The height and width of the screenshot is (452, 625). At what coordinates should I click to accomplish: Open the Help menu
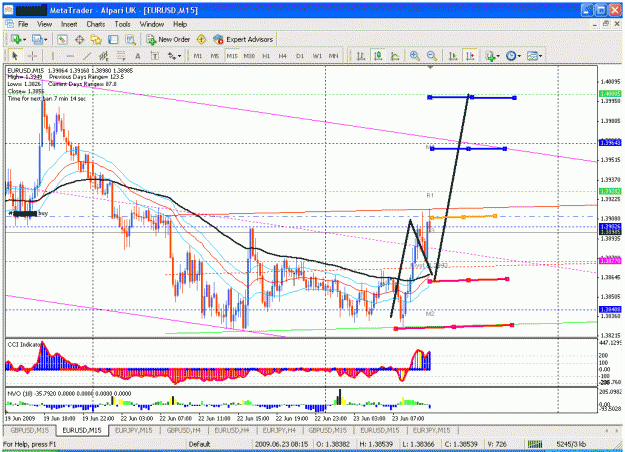(180, 24)
